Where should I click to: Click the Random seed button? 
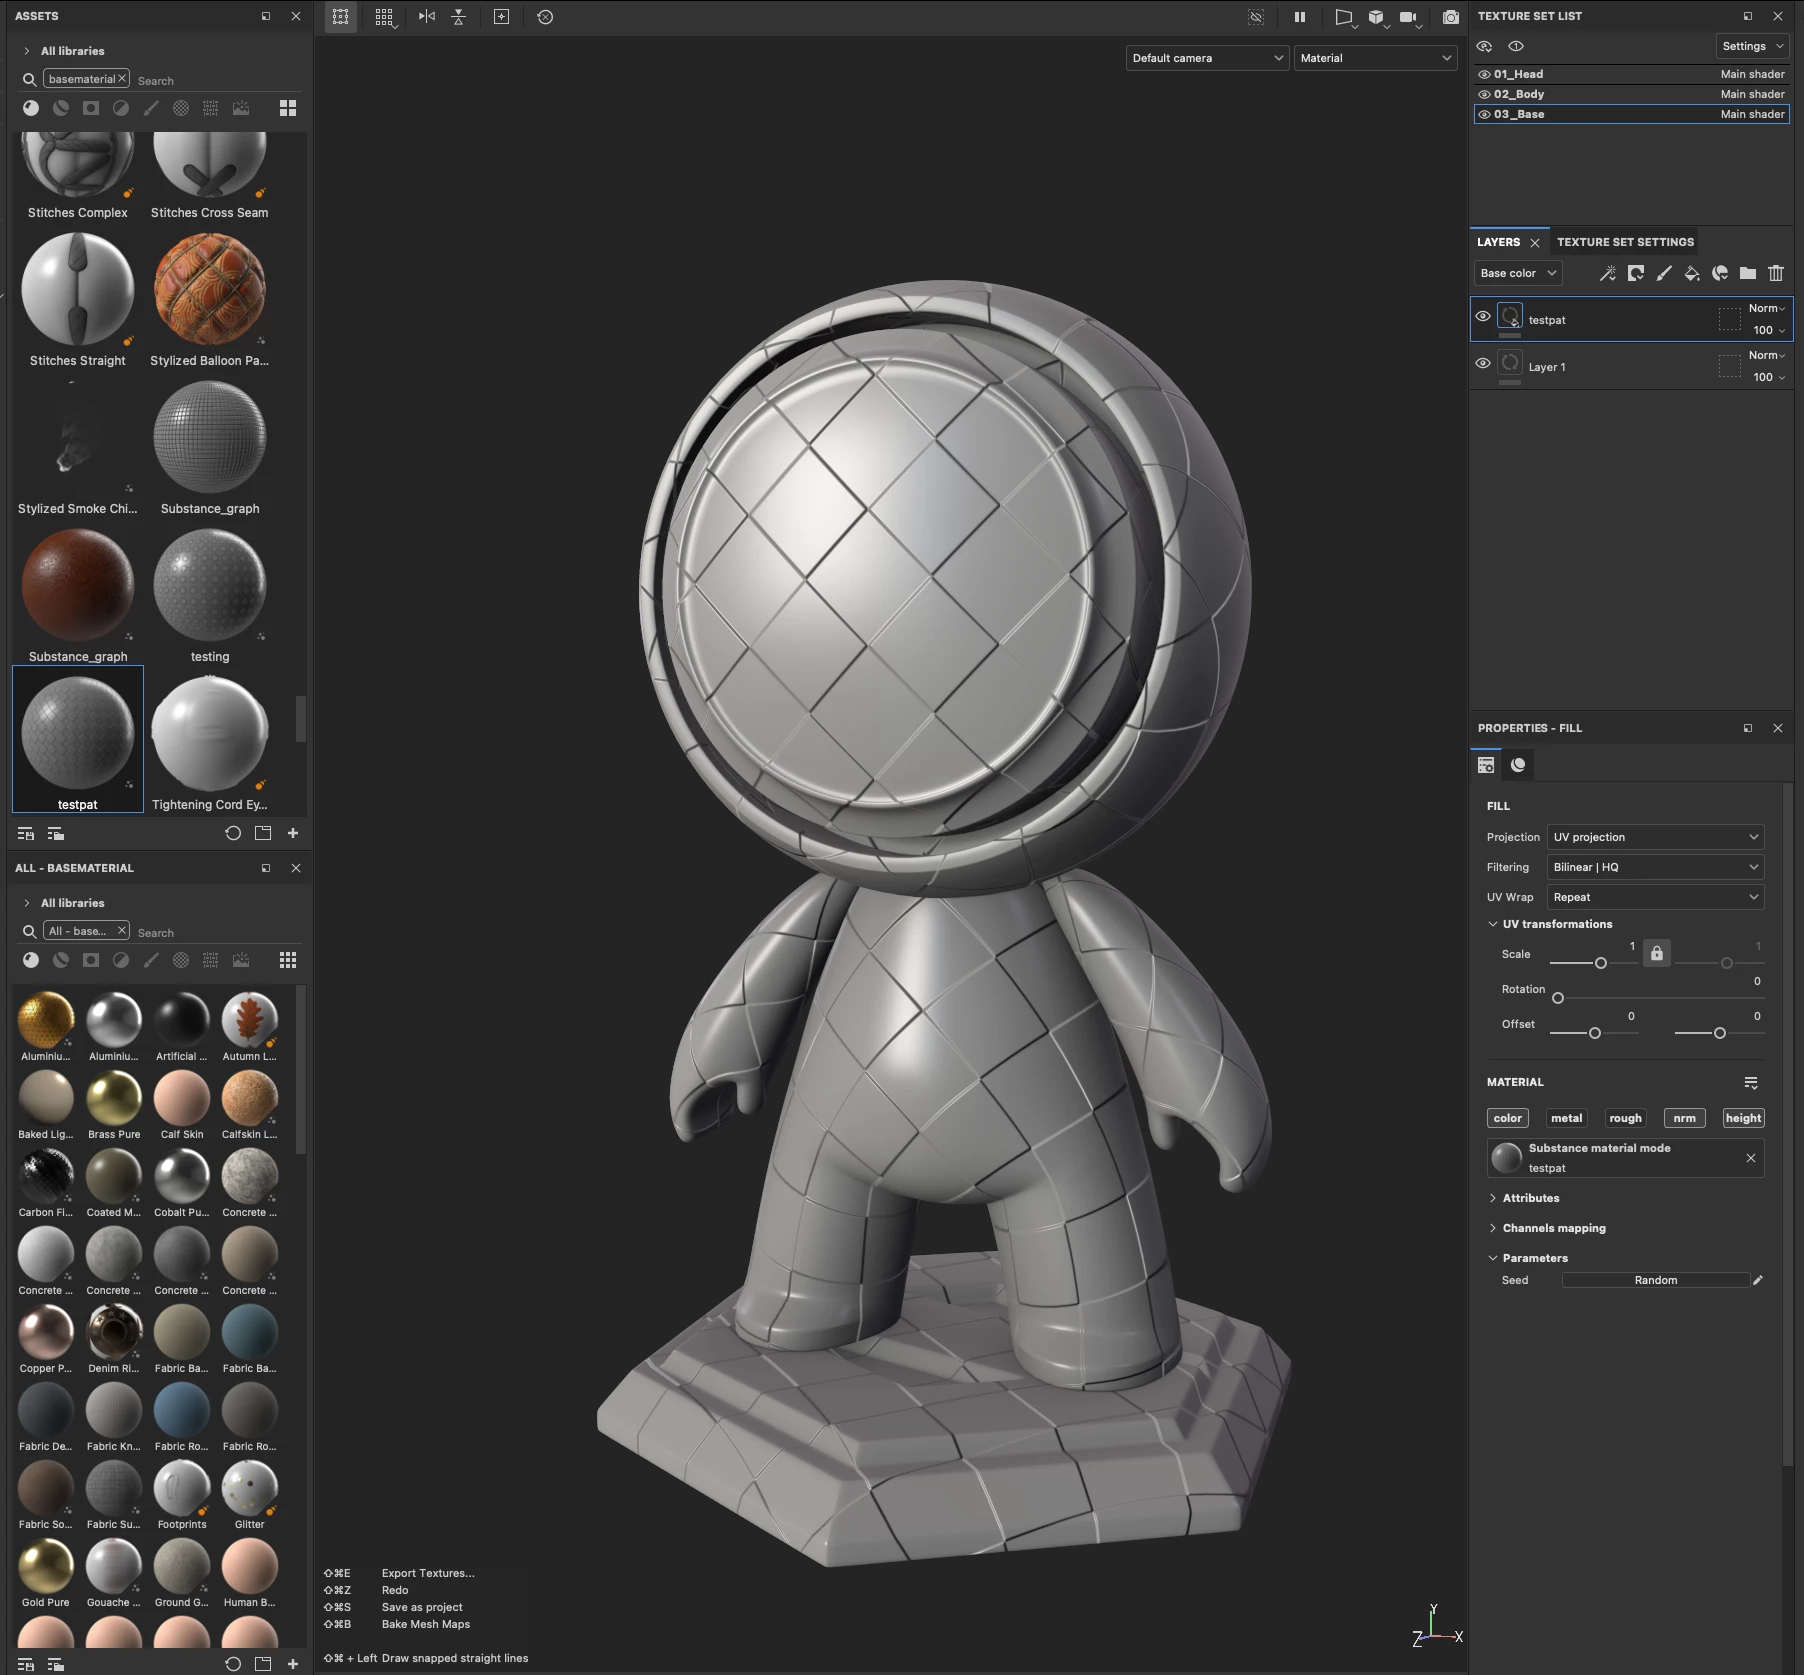pyautogui.click(x=1656, y=1280)
